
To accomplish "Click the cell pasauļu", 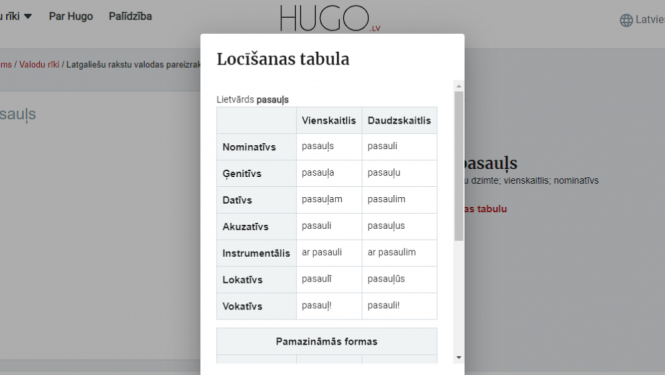I will (400, 173).
